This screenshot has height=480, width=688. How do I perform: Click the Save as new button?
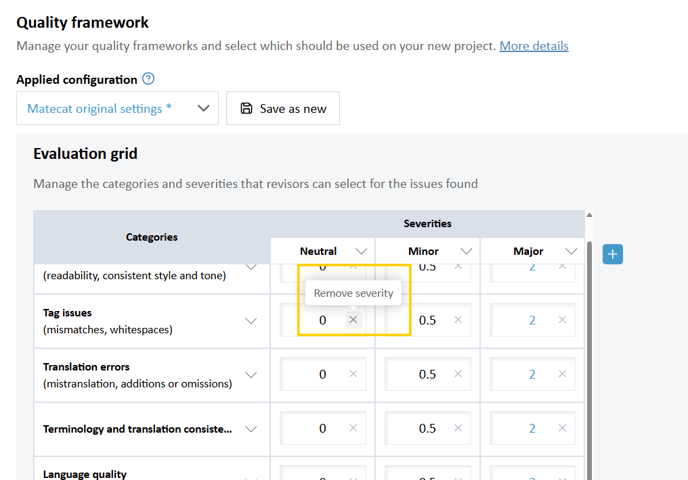[283, 108]
